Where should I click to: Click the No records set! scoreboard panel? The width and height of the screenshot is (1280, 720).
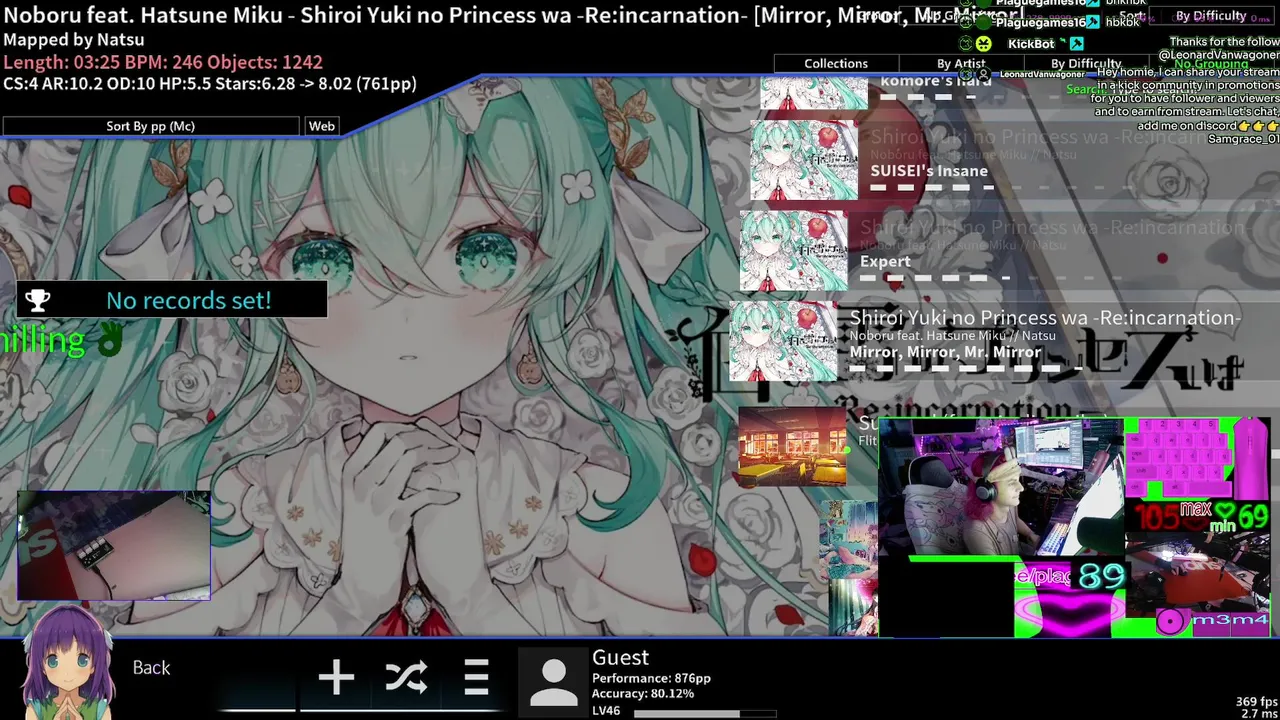coord(172,300)
